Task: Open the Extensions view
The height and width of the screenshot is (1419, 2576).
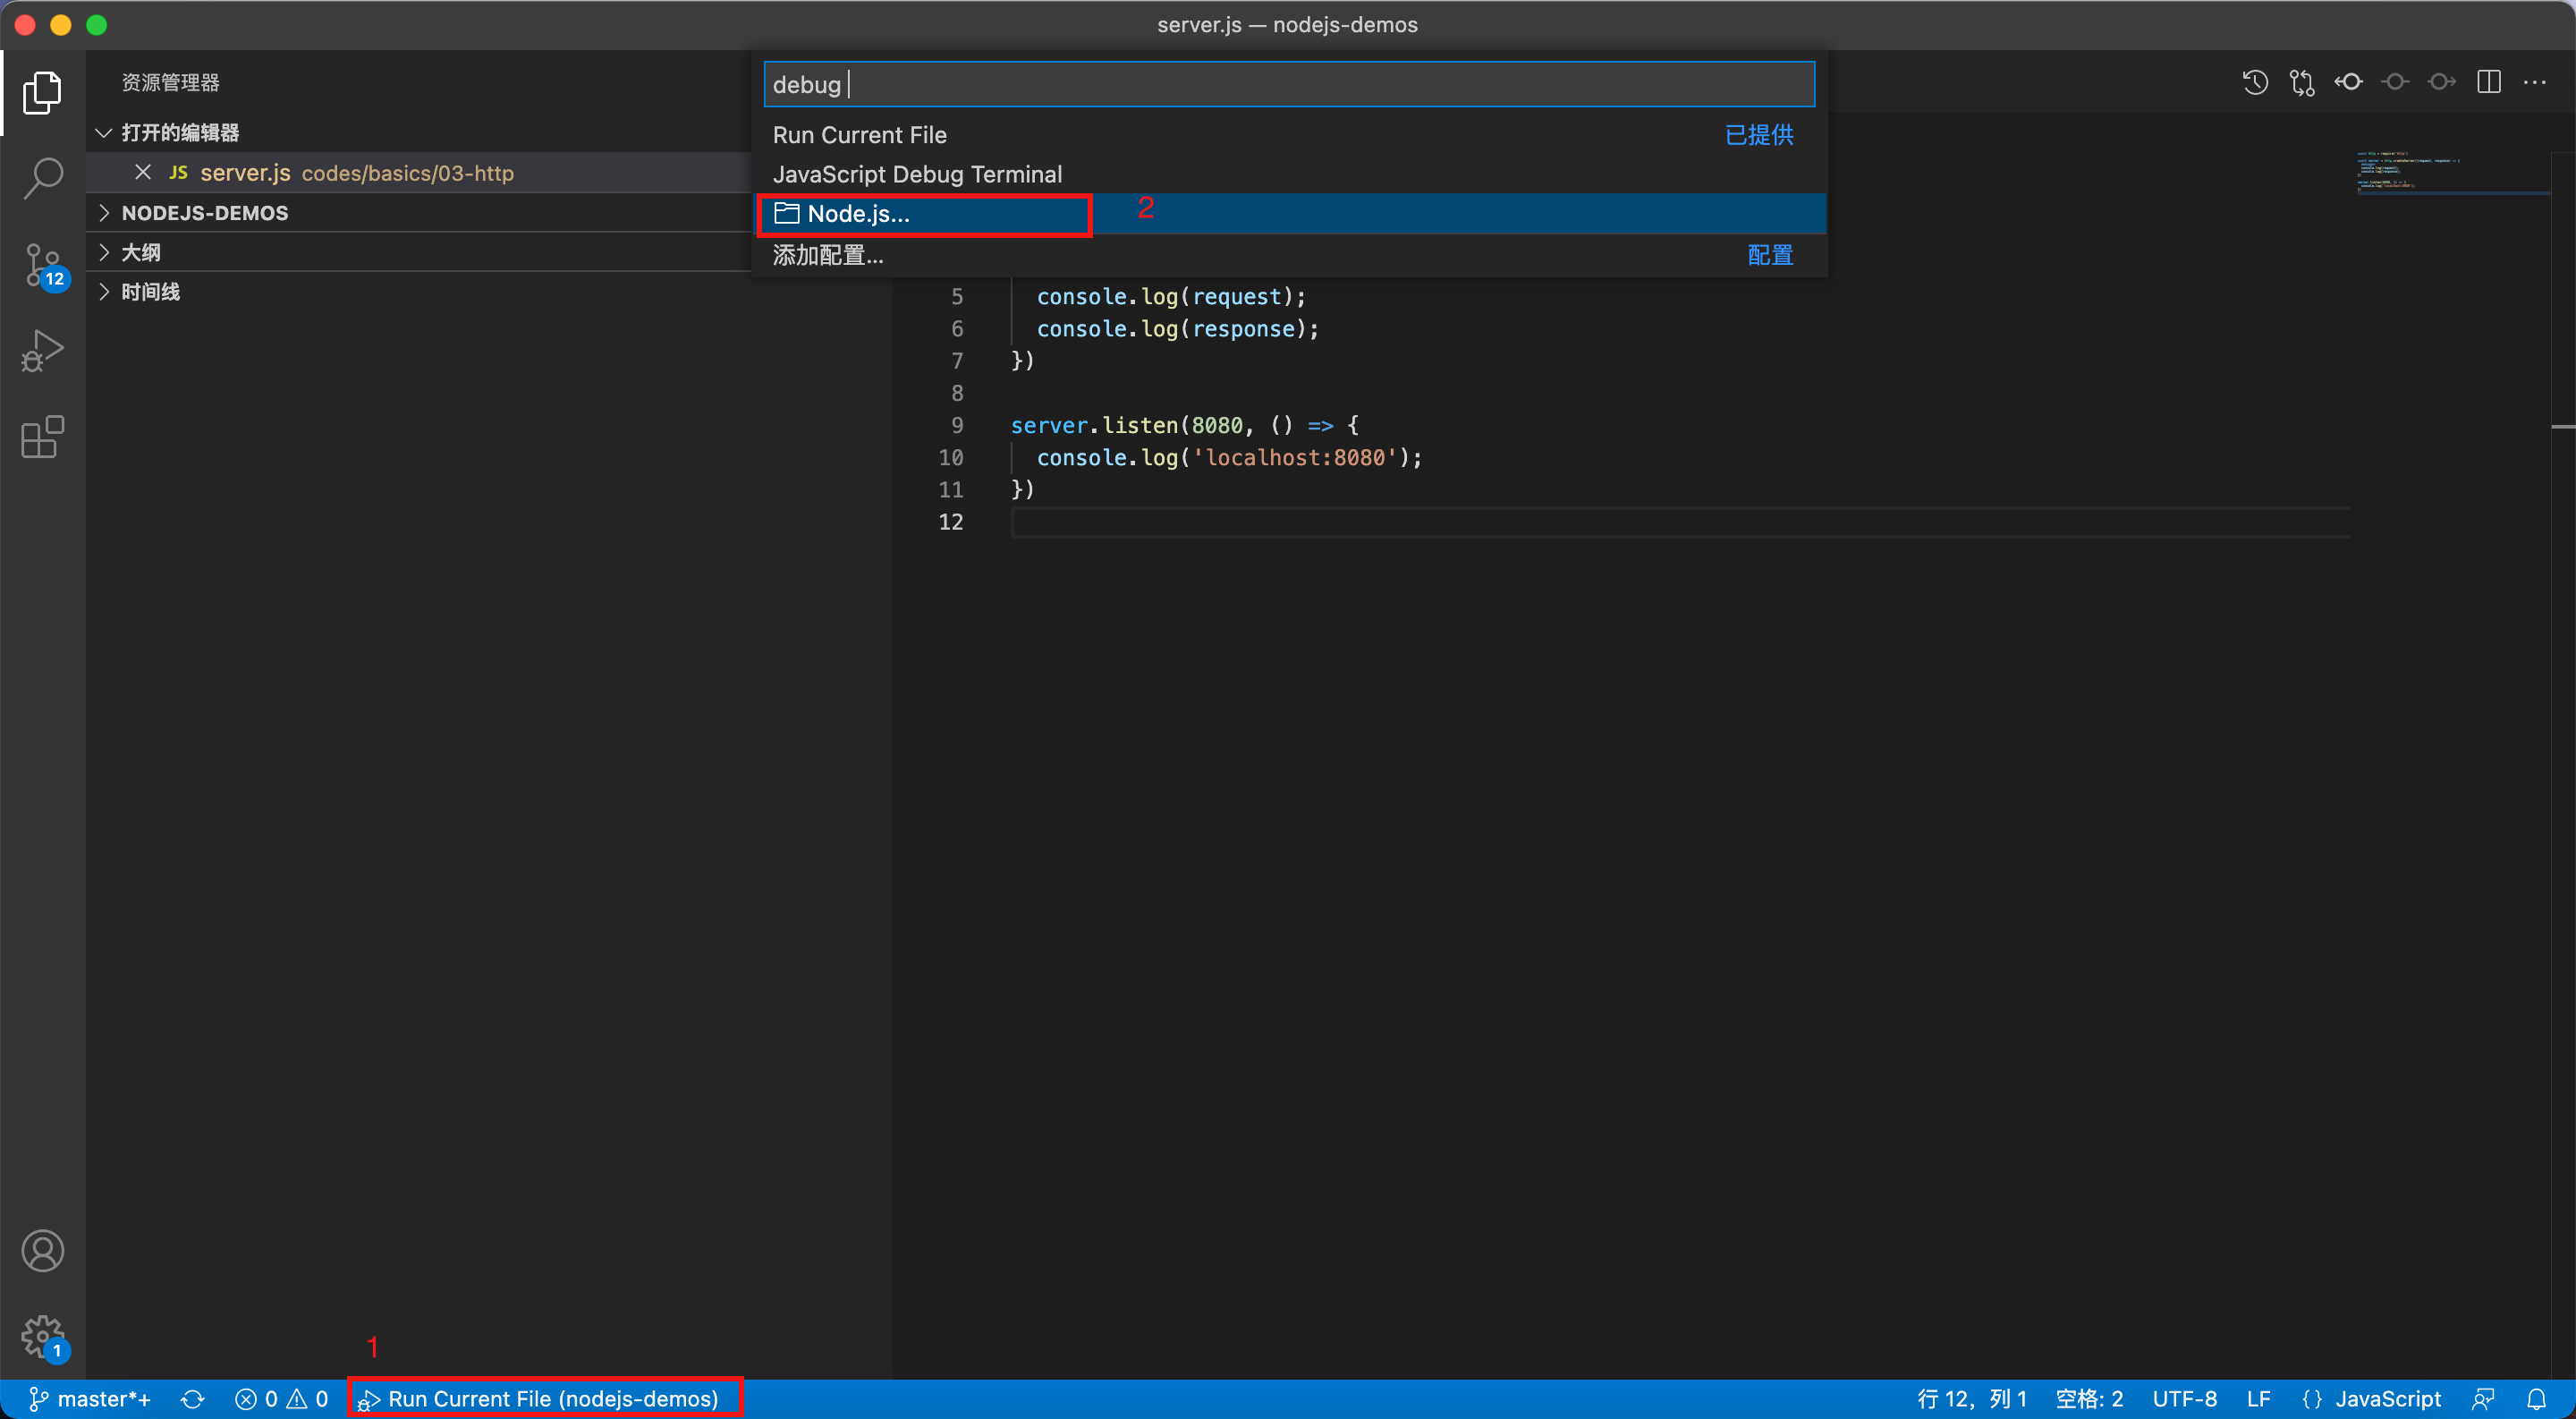Action: [x=43, y=437]
